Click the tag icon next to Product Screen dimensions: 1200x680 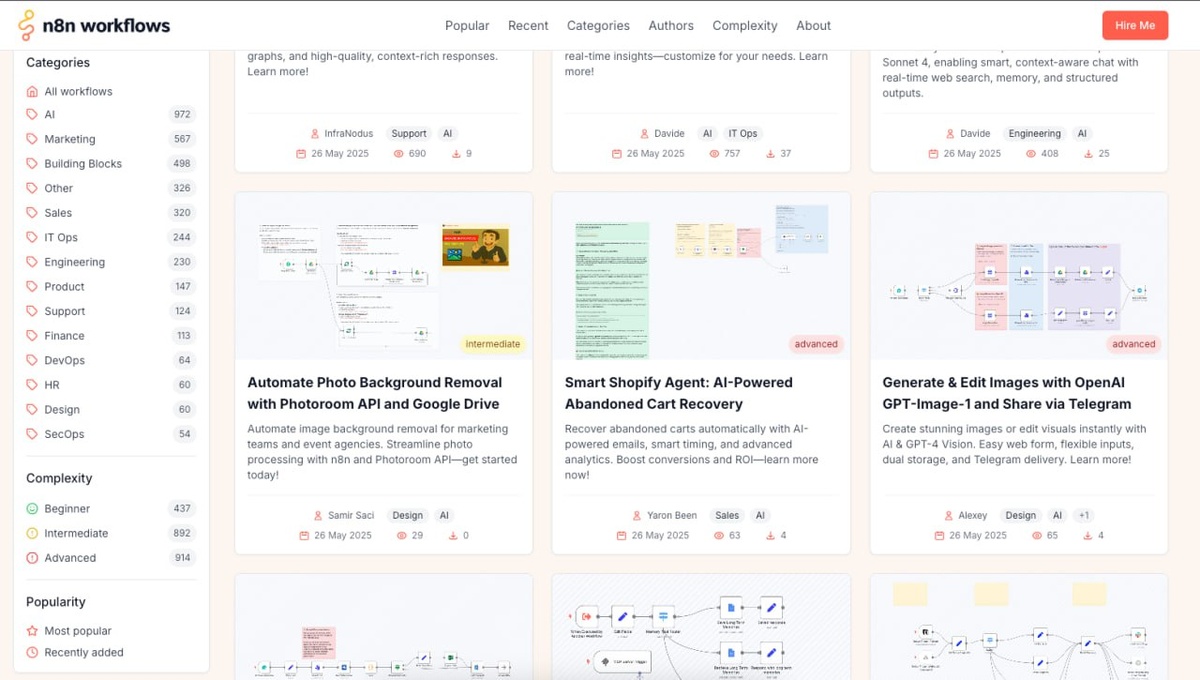(x=33, y=287)
